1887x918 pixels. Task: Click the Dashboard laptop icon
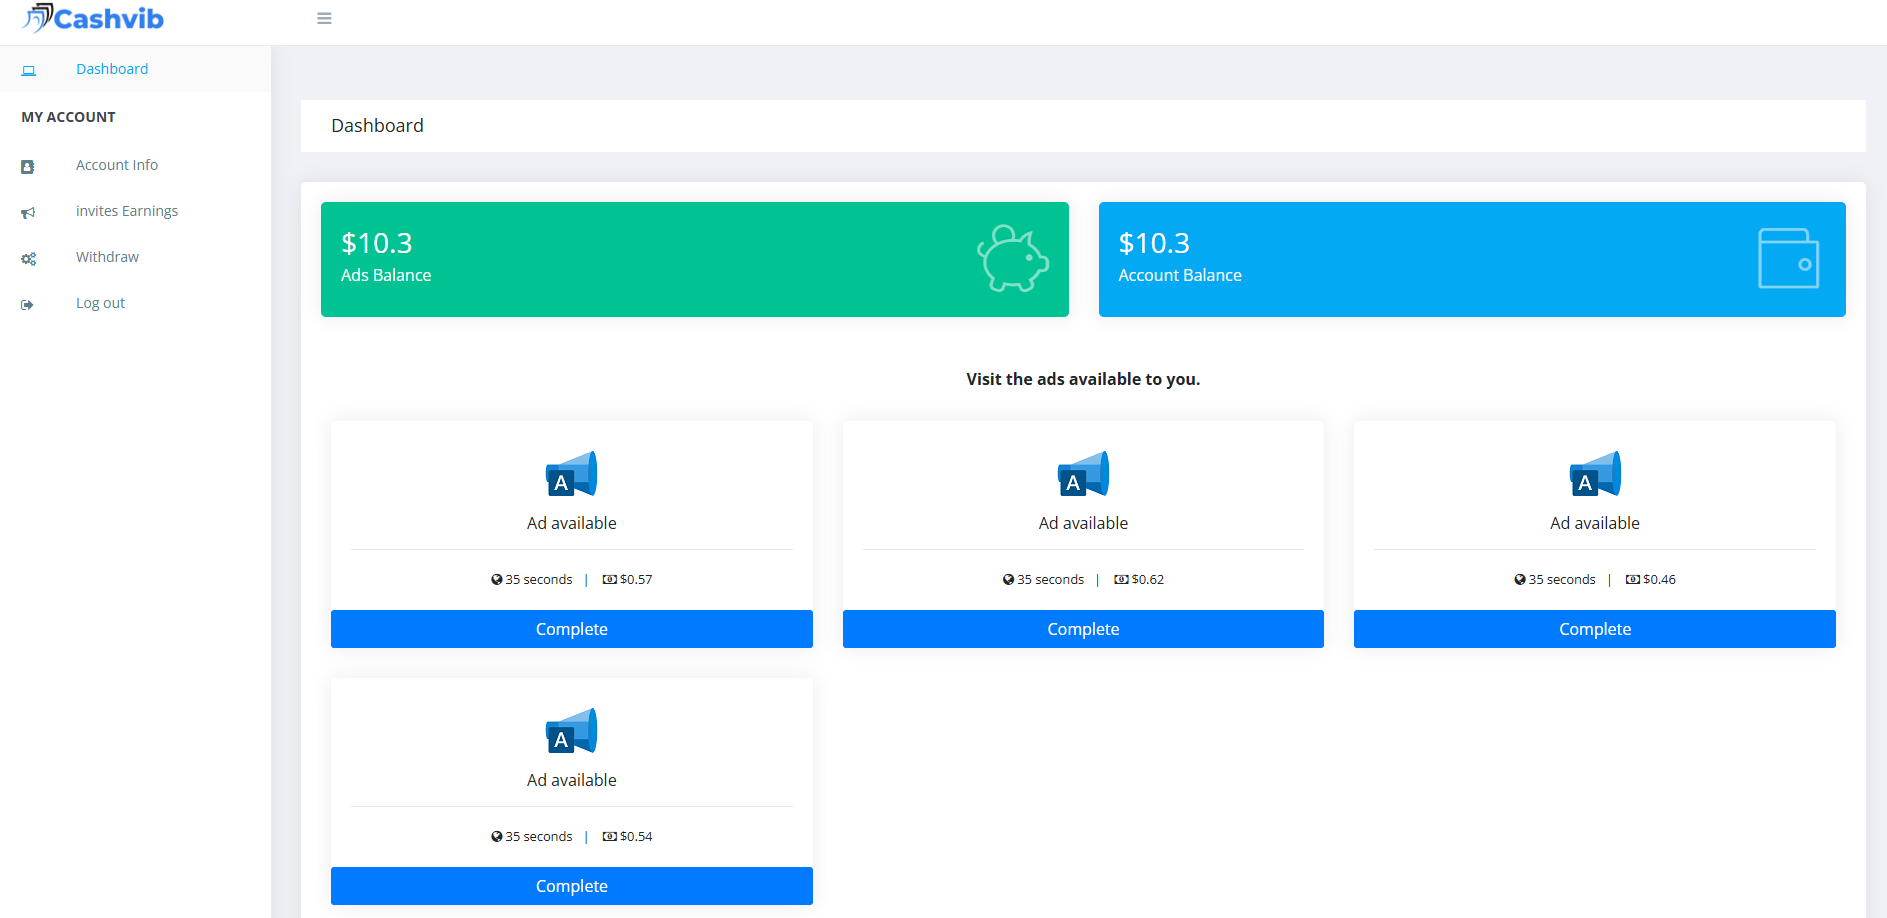tap(29, 70)
